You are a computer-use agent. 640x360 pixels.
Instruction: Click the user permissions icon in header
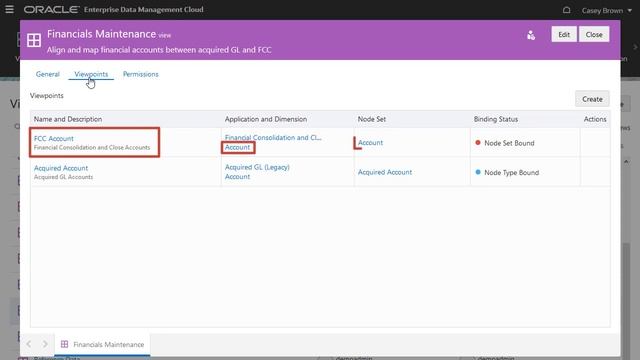pos(531,35)
